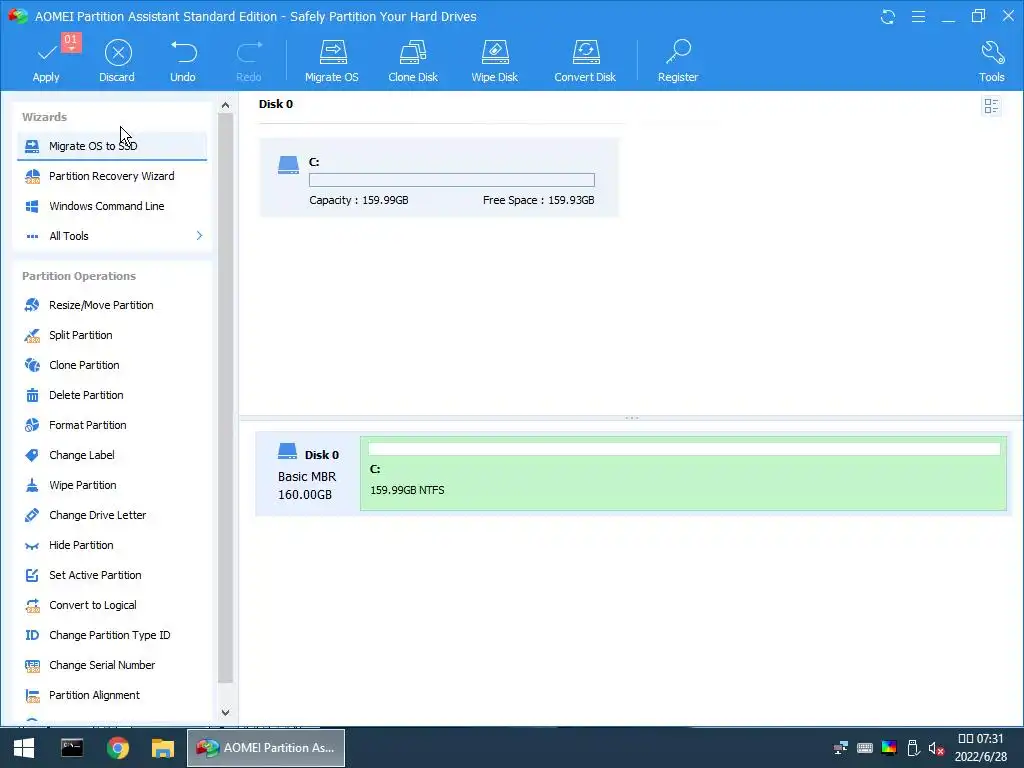The height and width of the screenshot is (768, 1024).
Task: Click the keyboard tray icon
Action: [x=865, y=748]
